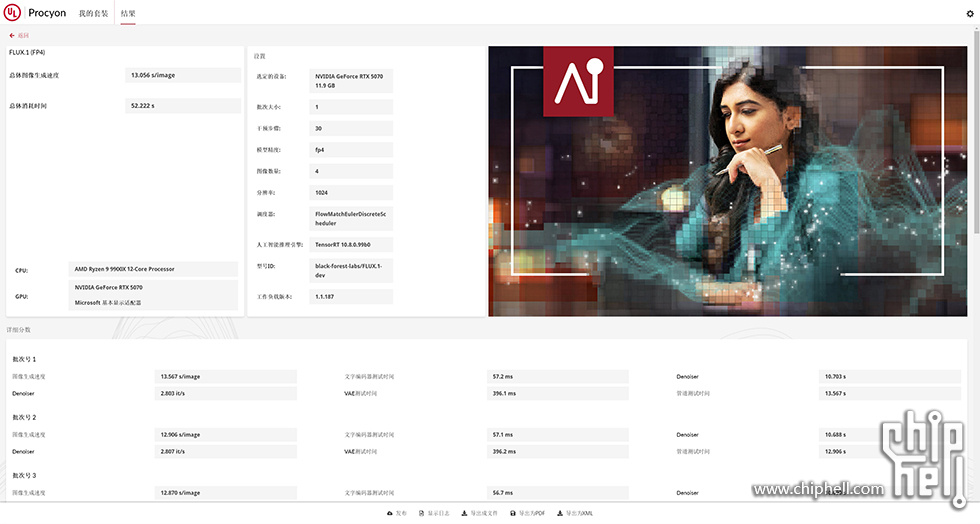980x524 pixels.
Task: Click the 13.567 s/image speed in batch 1
Action: (x=226, y=376)
